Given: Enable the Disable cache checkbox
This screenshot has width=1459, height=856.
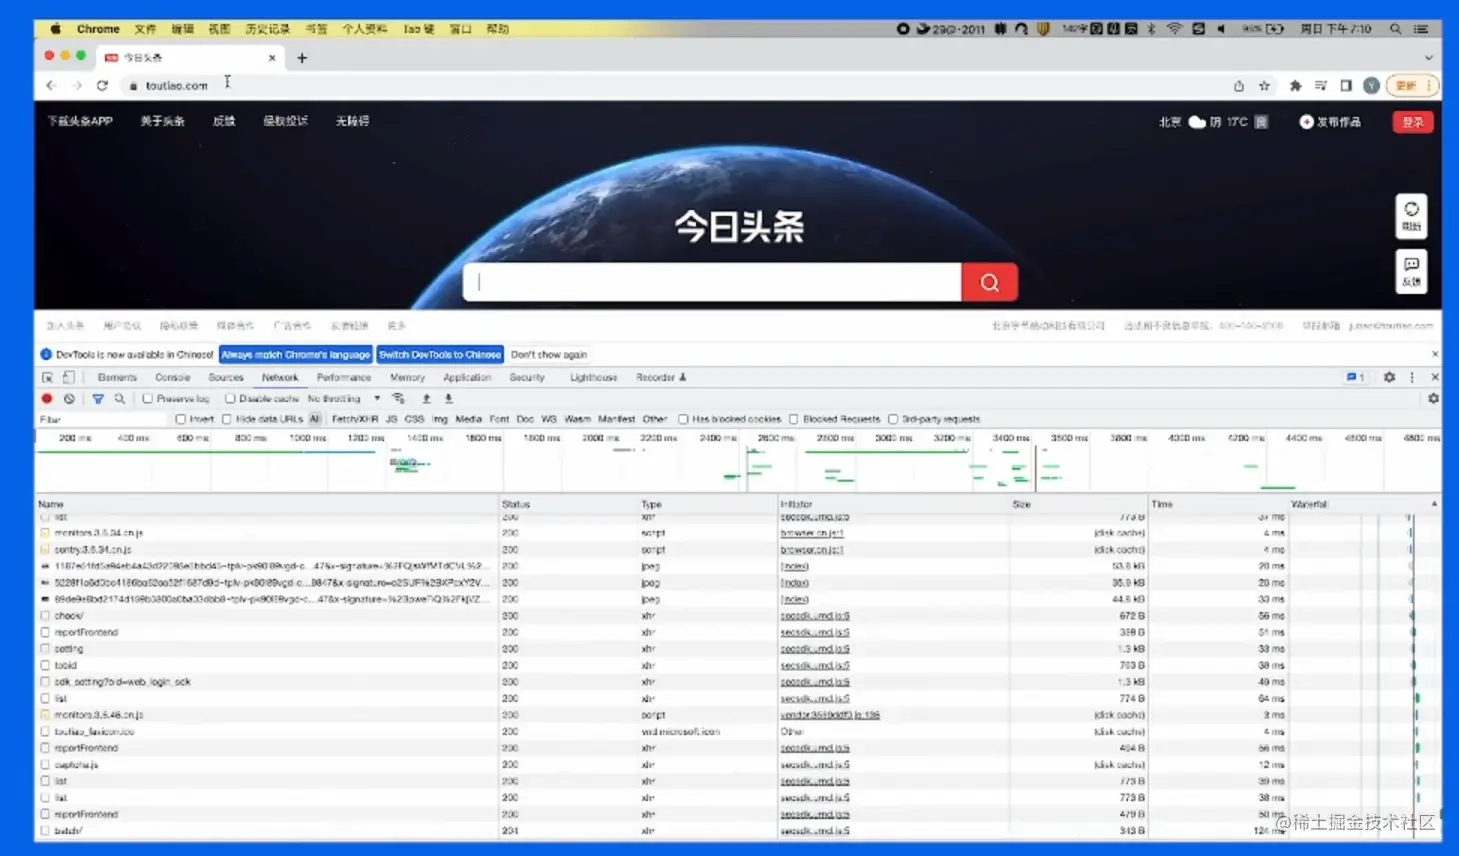Looking at the screenshot, I should pos(230,399).
